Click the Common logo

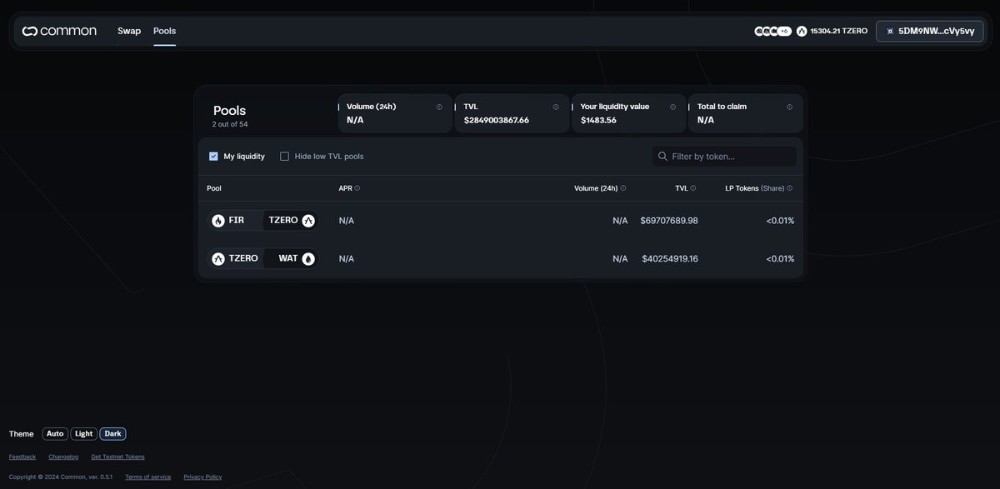tap(59, 31)
